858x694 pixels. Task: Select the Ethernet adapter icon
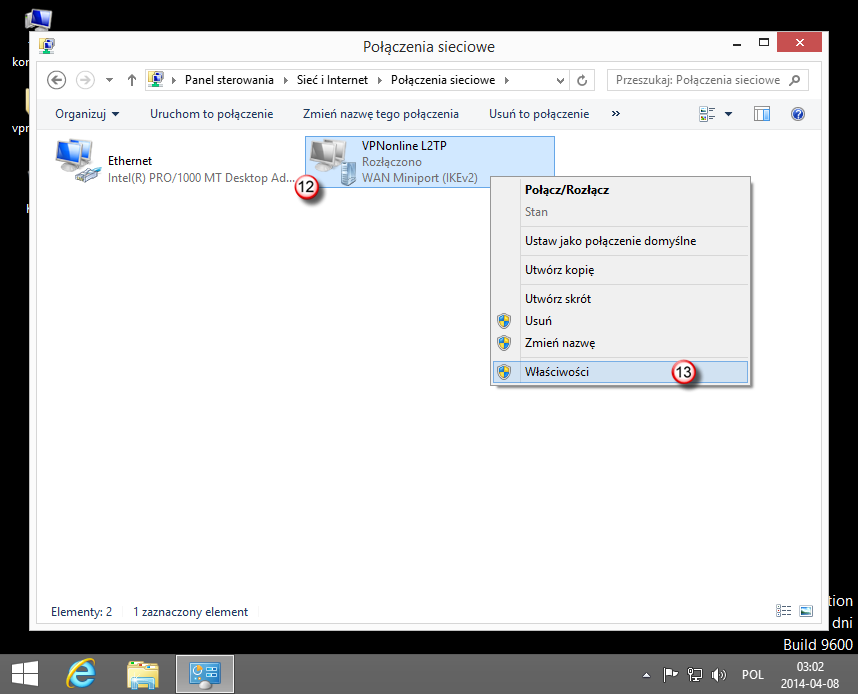point(77,161)
